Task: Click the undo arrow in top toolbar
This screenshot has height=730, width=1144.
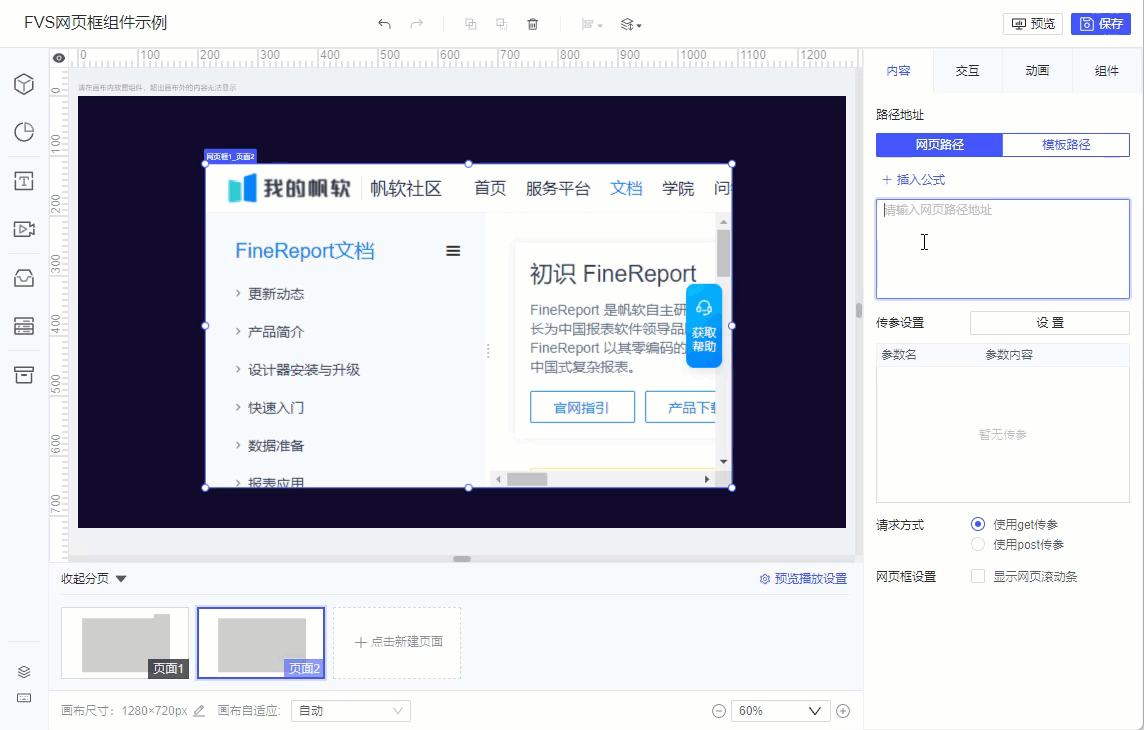Action: [x=384, y=24]
